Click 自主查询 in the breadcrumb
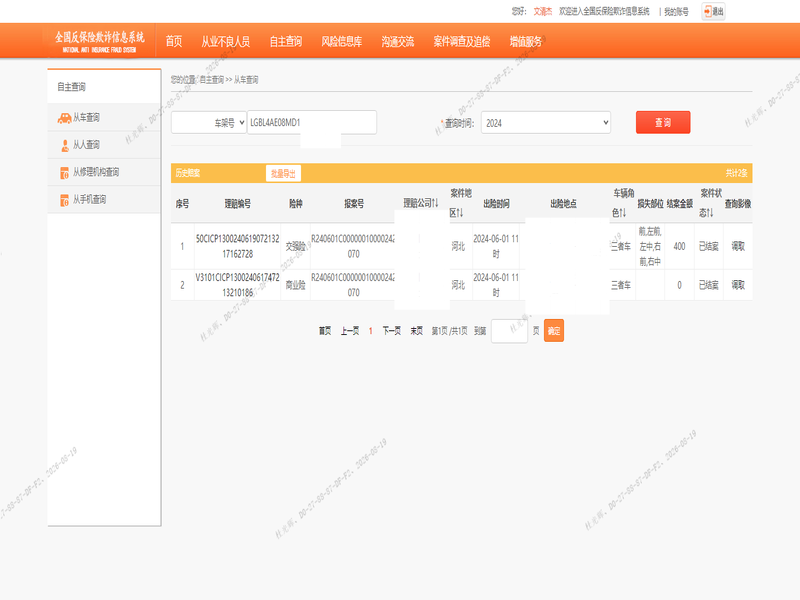 211,80
